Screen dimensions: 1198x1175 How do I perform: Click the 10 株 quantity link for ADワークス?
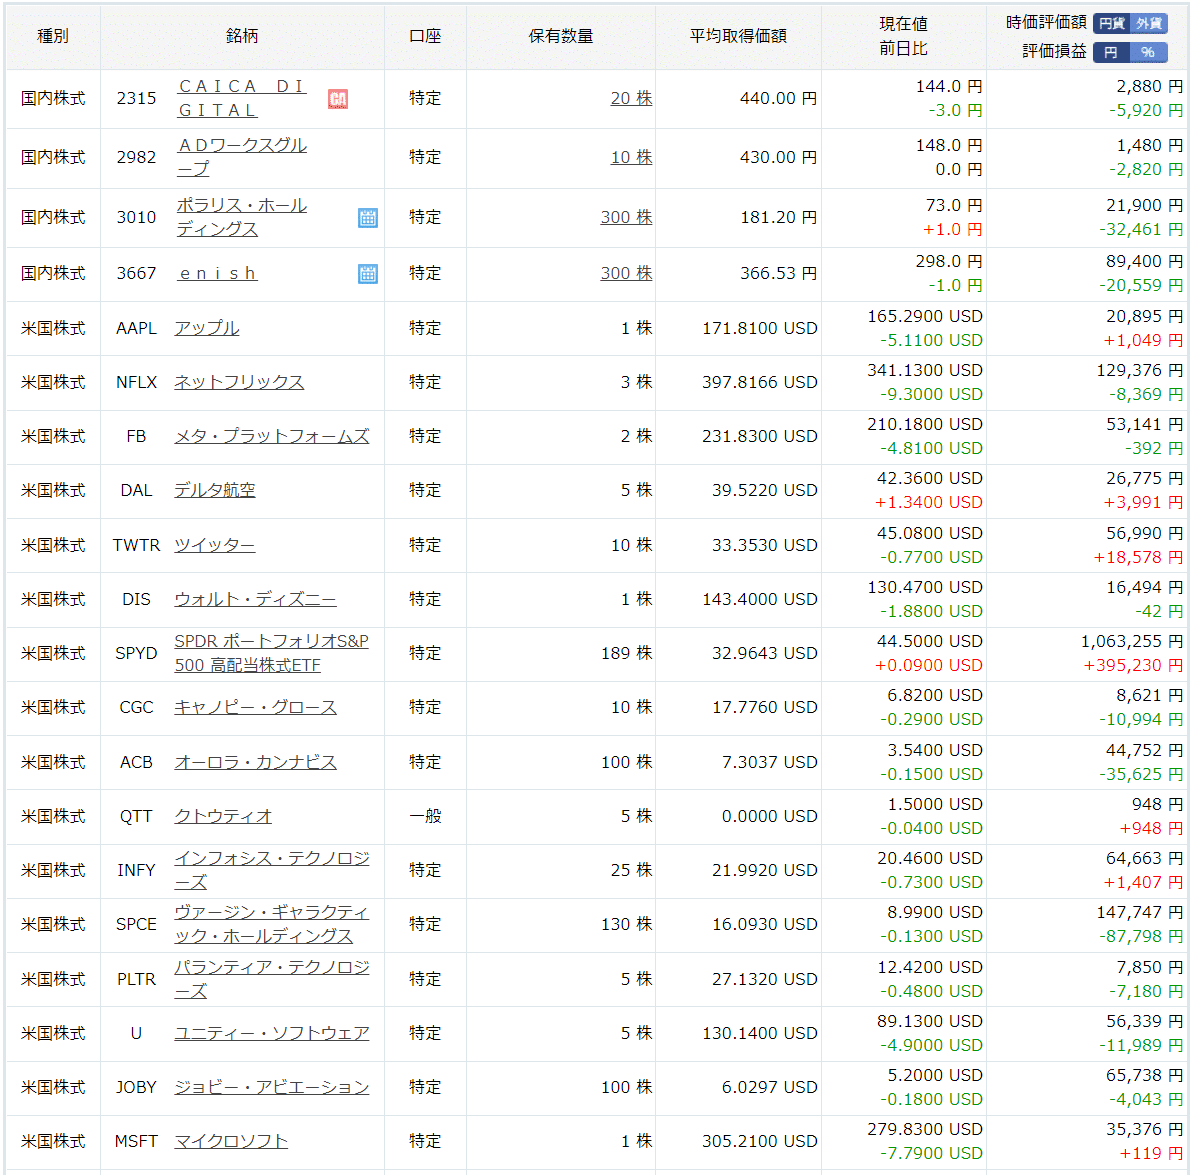coord(631,157)
